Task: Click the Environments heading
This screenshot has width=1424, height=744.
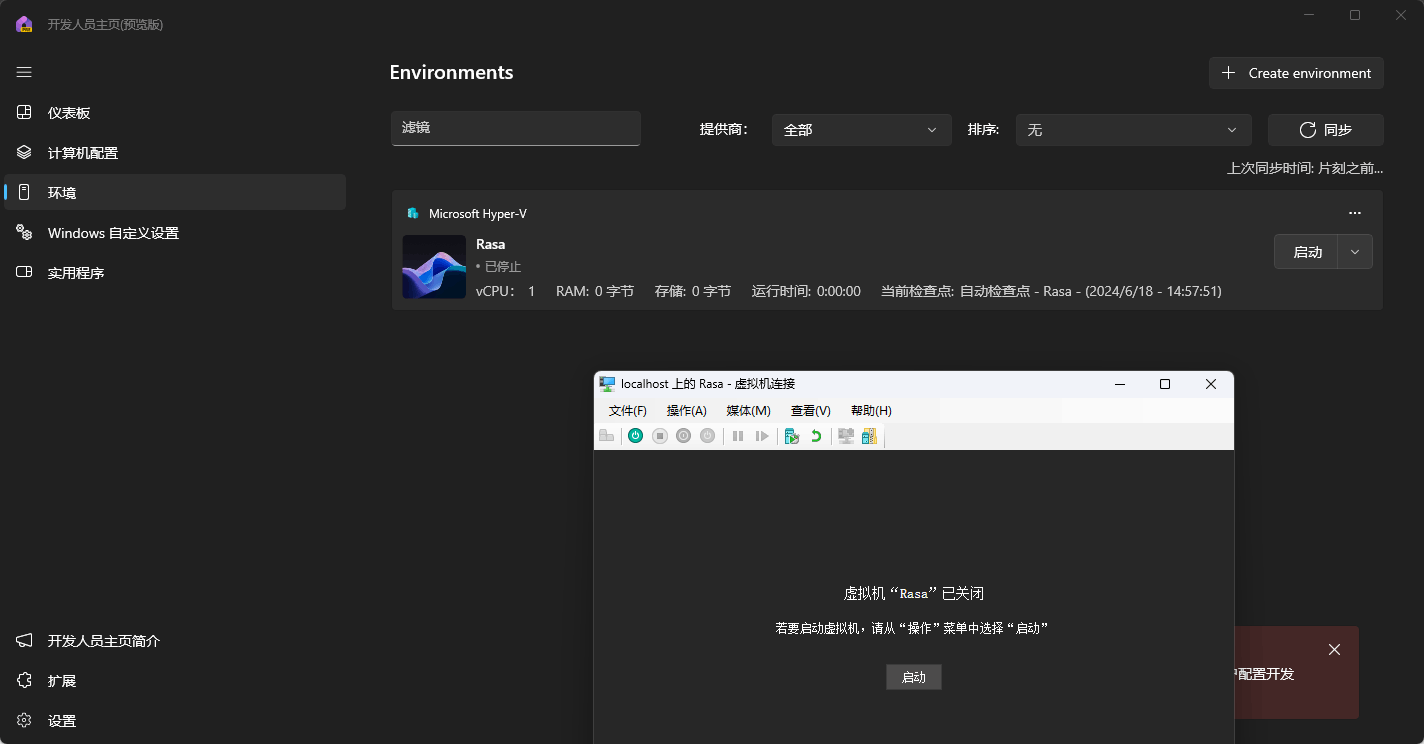Action: pos(451,72)
